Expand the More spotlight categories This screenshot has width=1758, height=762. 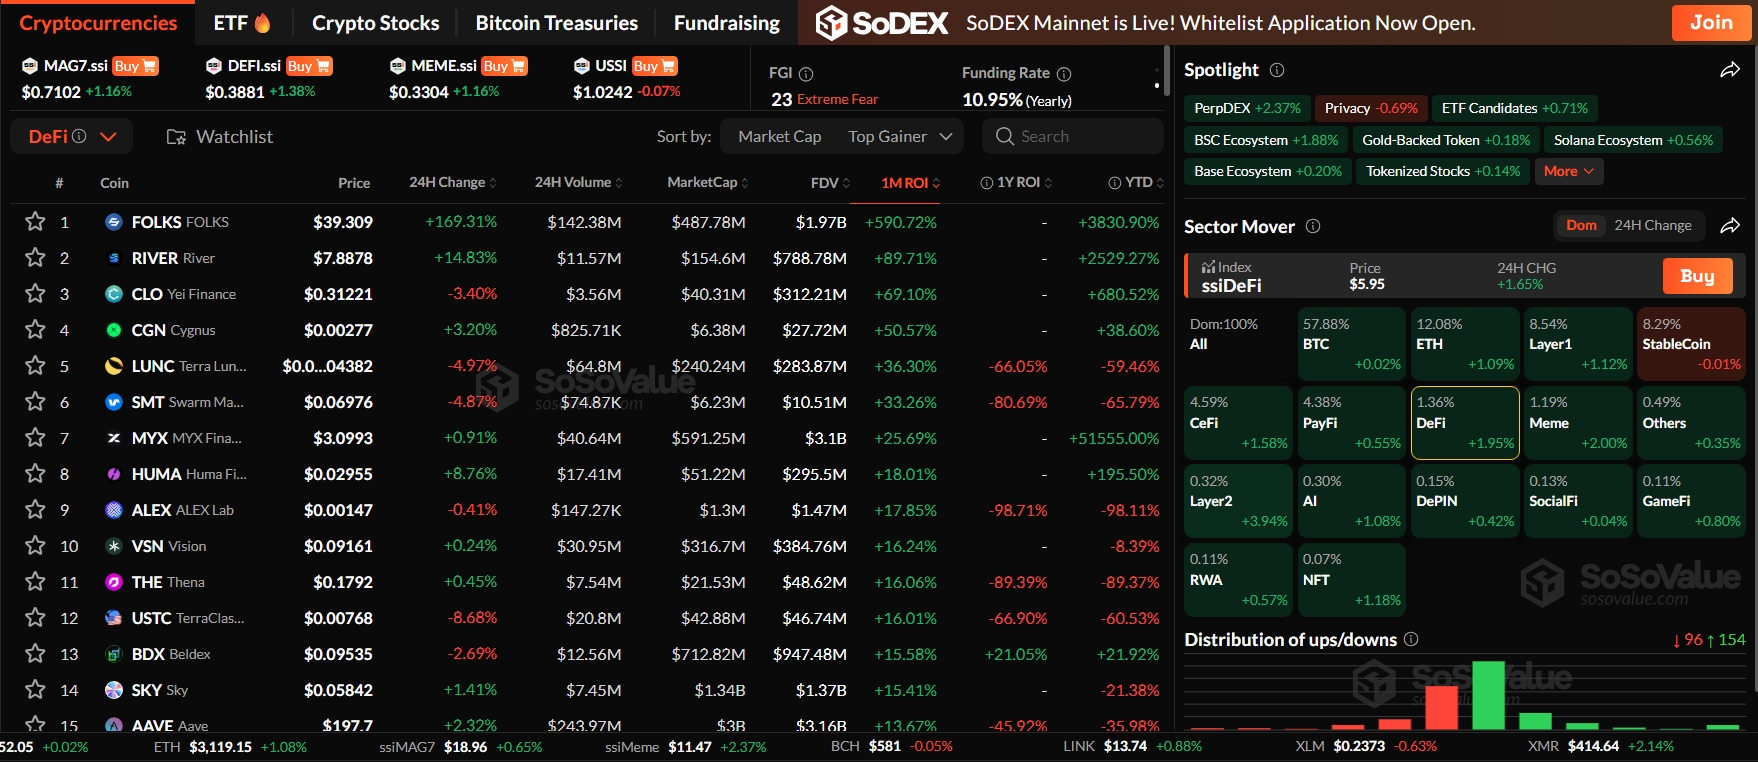pos(1568,172)
